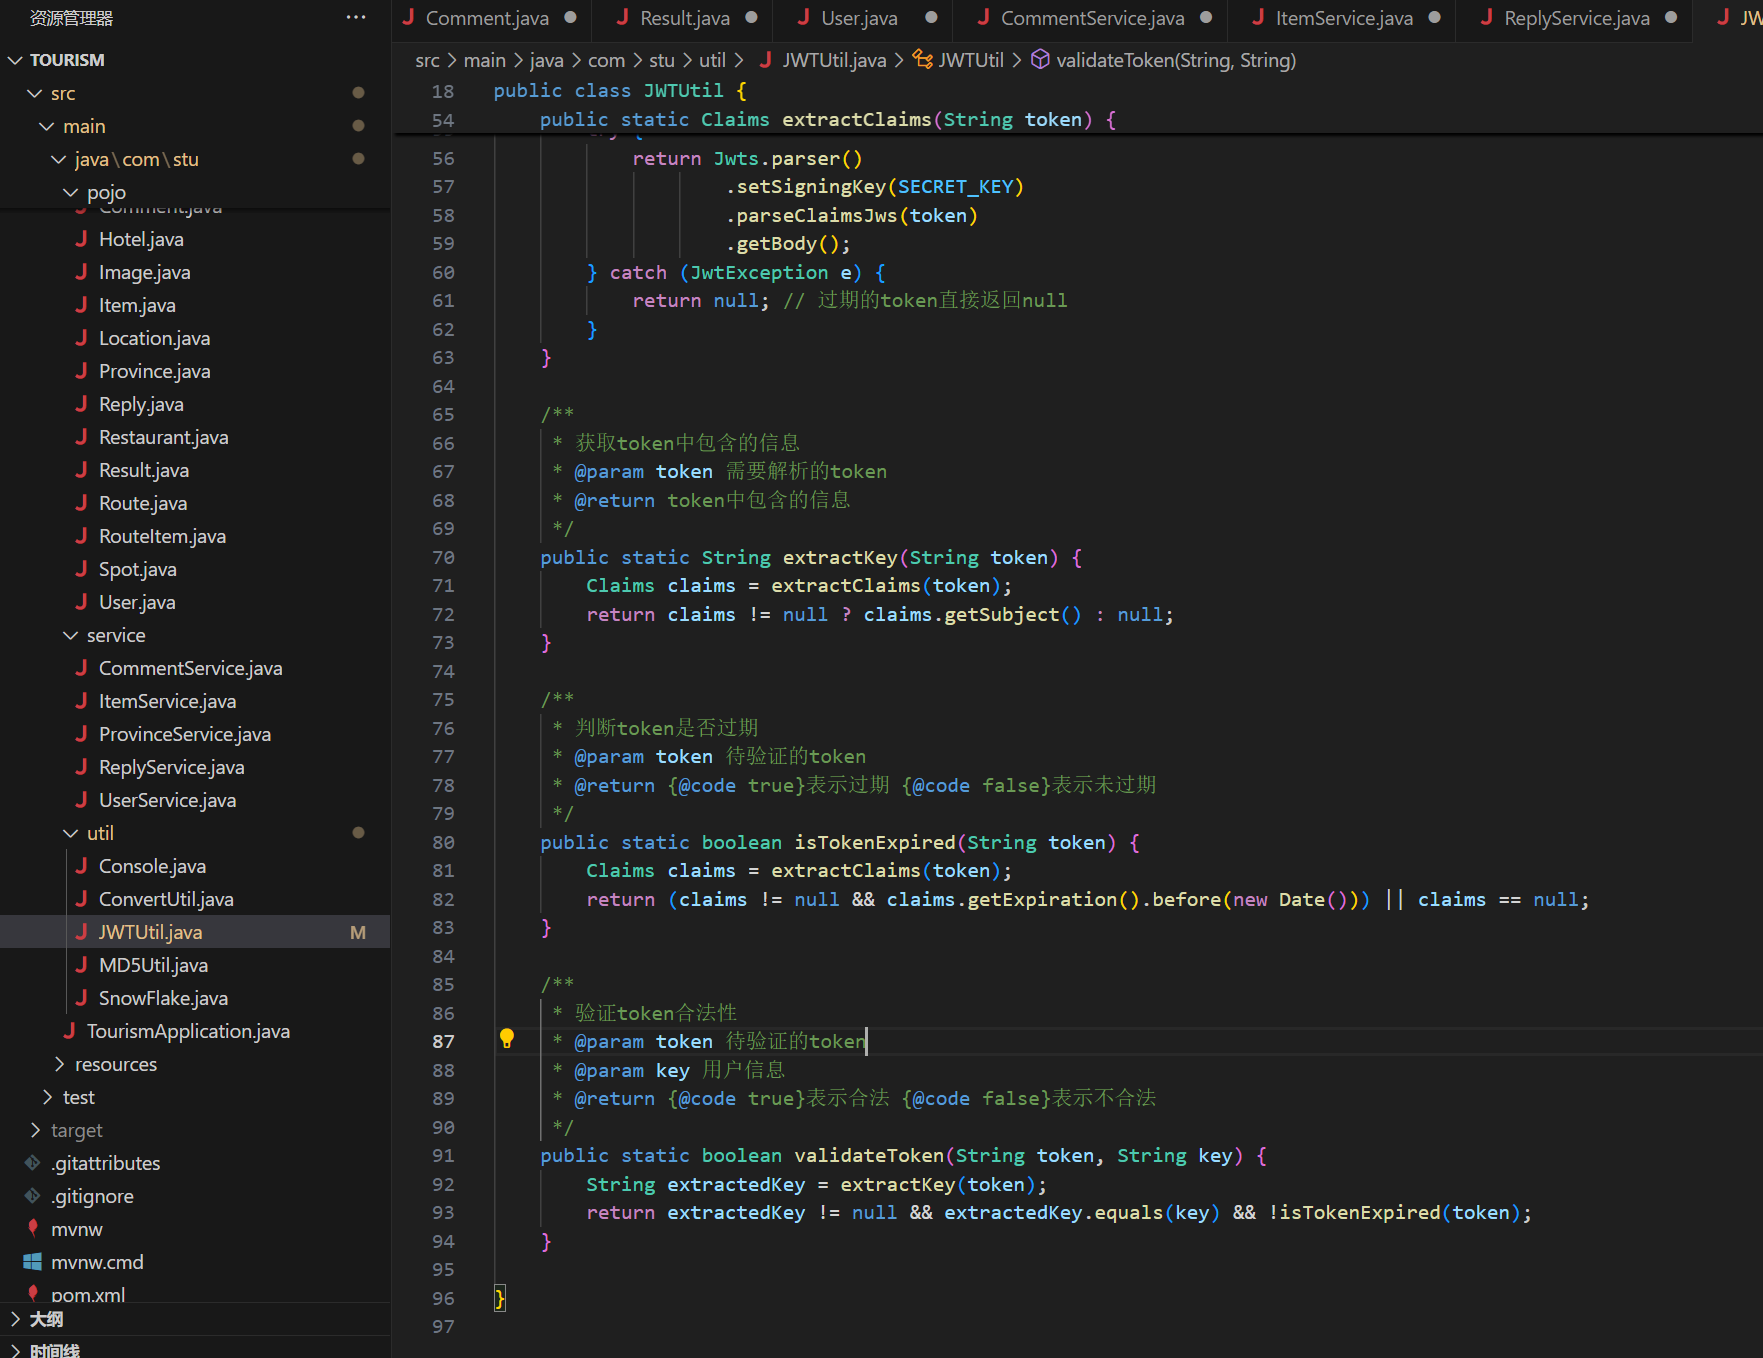Click the unsaved dot on Comment.java tab
The width and height of the screenshot is (1763, 1358).
click(570, 18)
